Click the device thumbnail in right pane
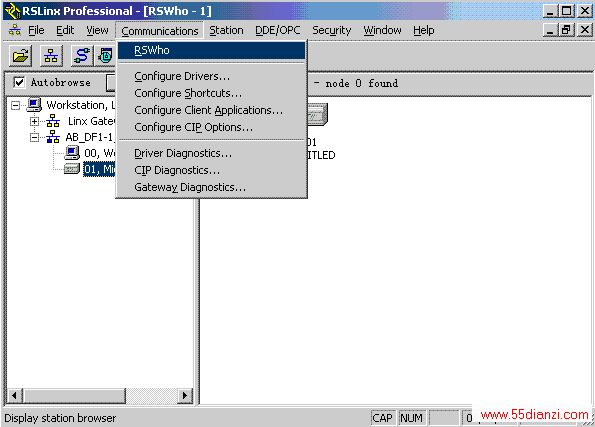 [x=317, y=115]
